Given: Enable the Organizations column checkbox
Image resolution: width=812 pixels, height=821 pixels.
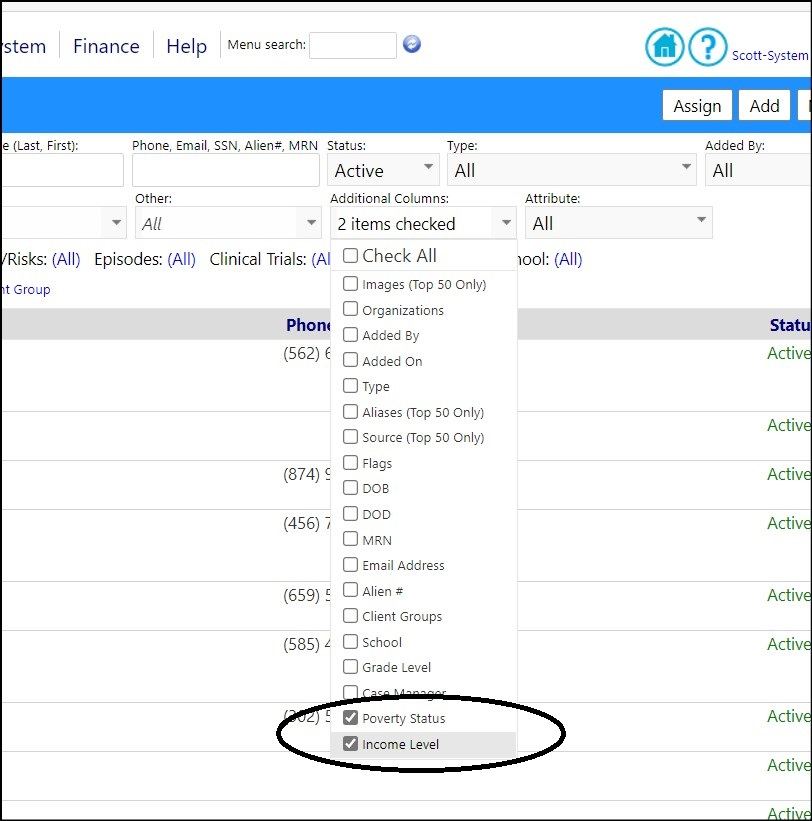Looking at the screenshot, I should pos(350,309).
